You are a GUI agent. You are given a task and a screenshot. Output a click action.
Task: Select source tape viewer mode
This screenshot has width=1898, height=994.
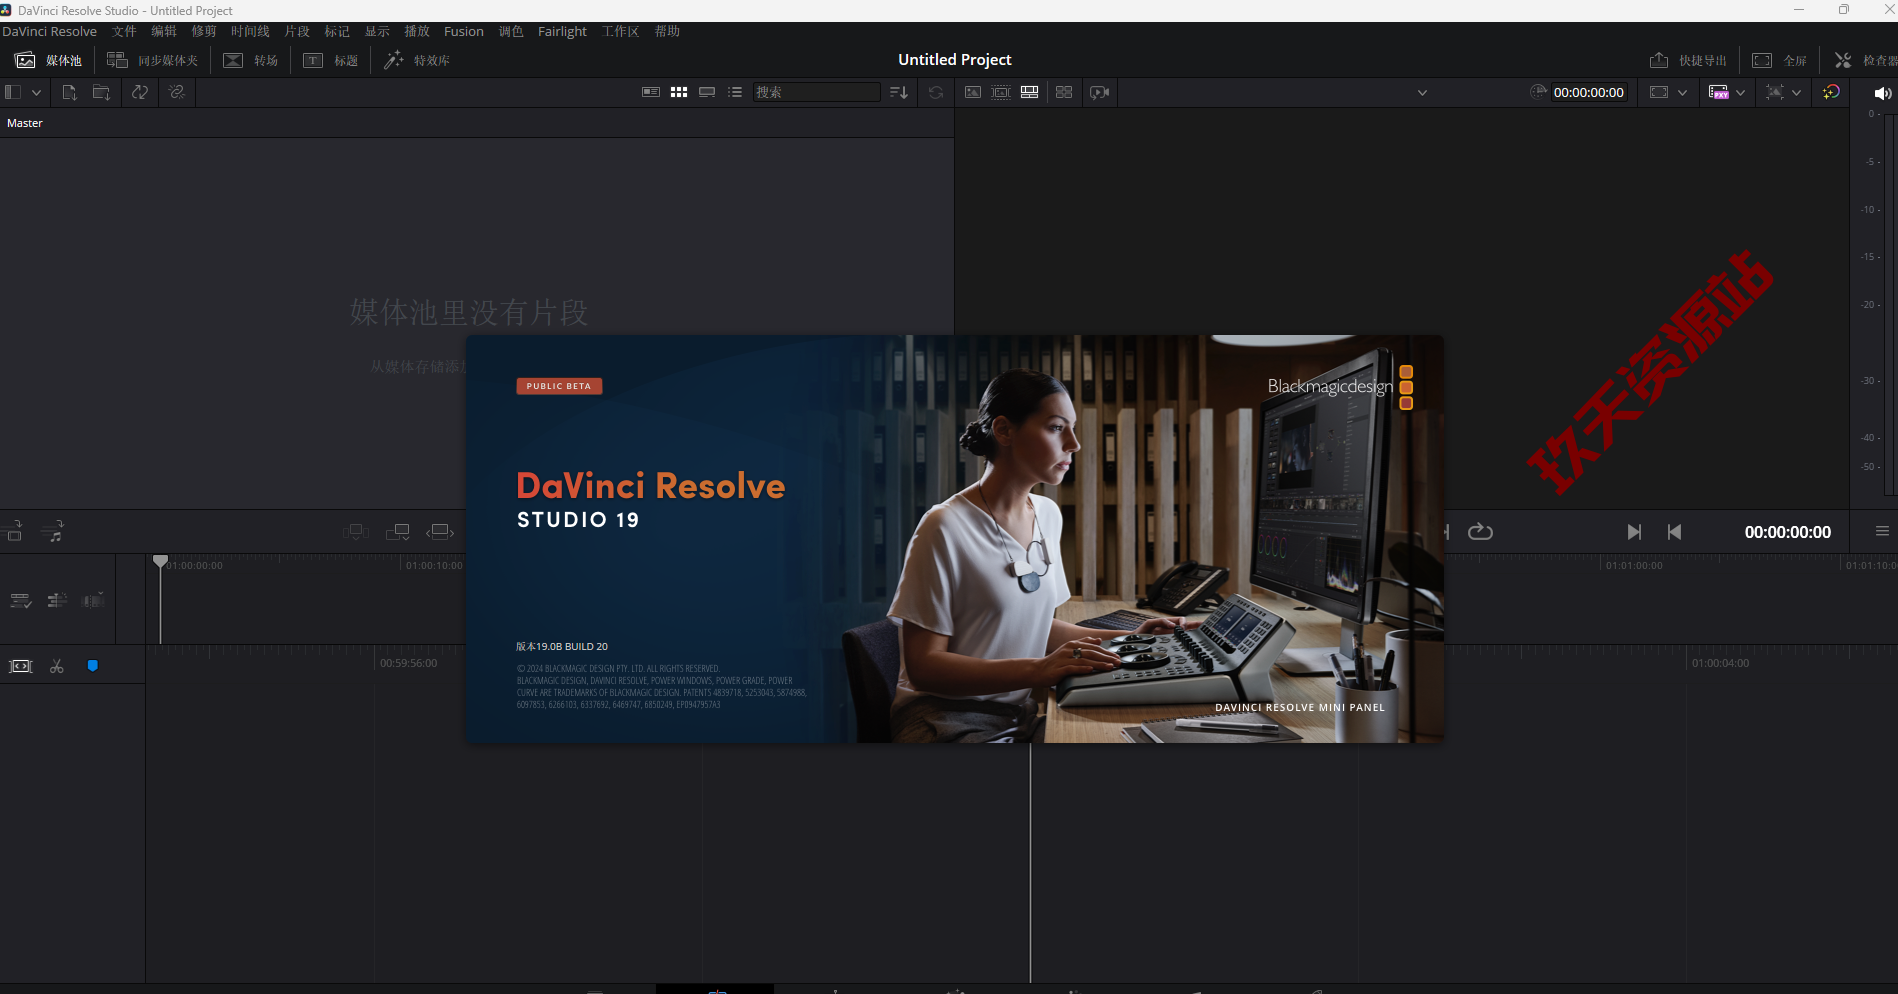1001,92
